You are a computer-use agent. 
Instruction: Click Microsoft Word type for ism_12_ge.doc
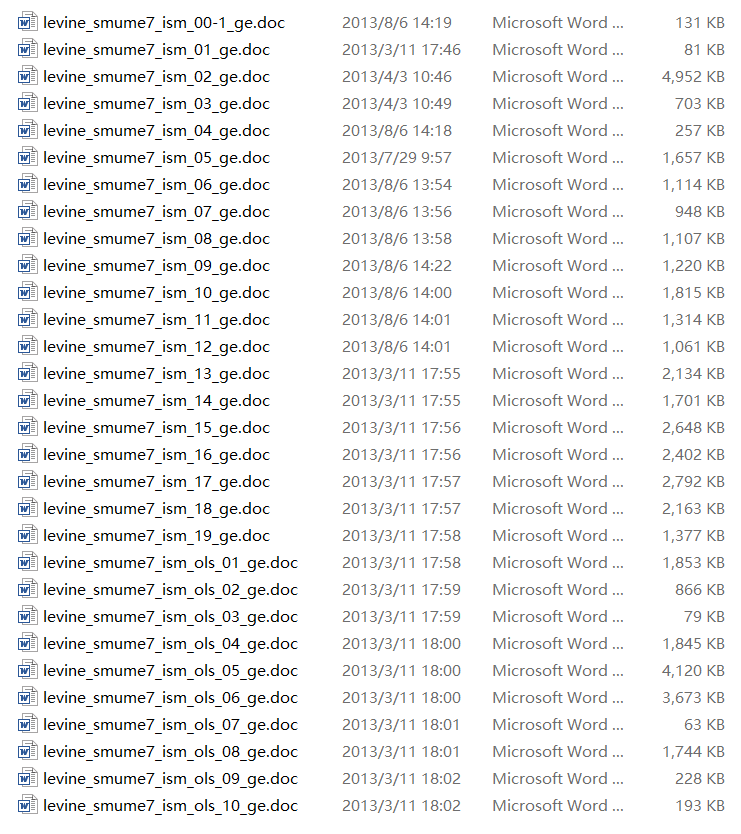(558, 346)
